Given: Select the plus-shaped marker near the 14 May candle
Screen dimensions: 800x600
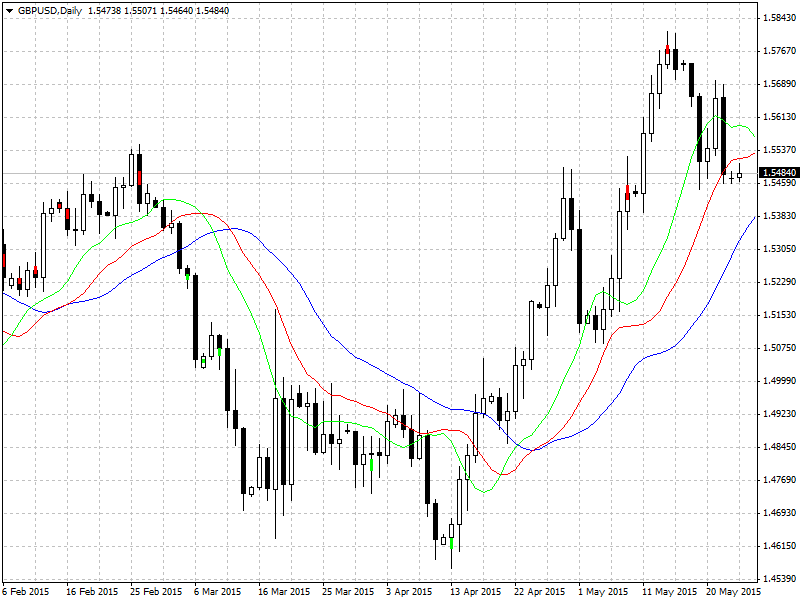Looking at the screenshot, I should (683, 63).
